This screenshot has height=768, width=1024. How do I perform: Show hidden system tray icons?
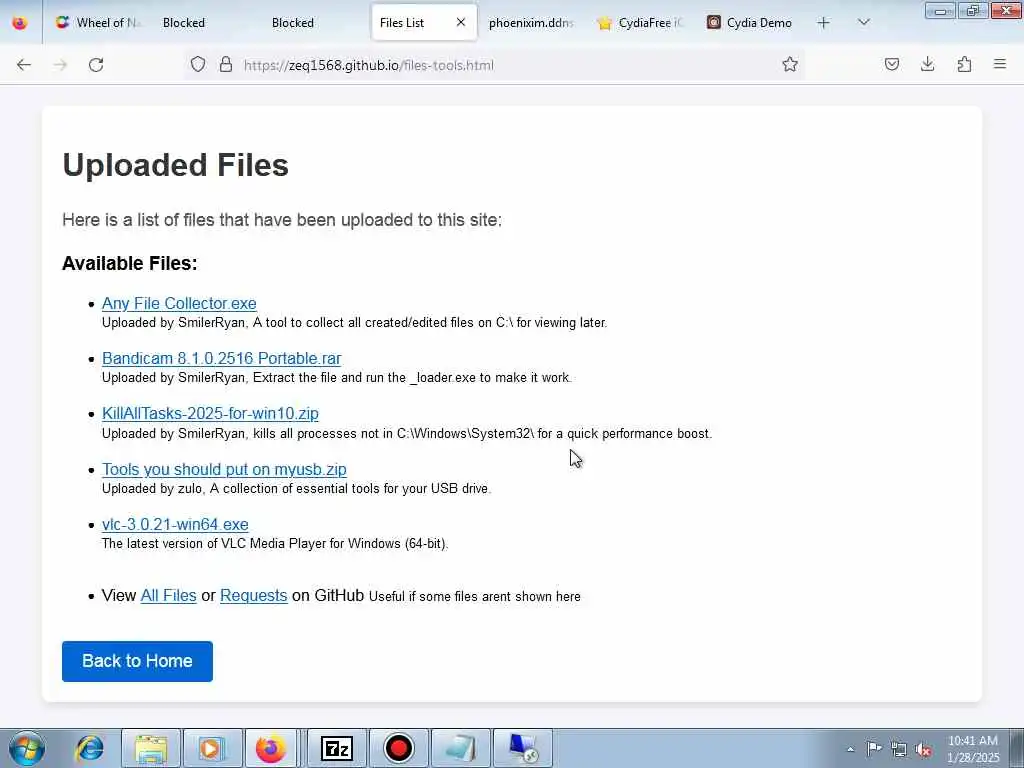tap(850, 749)
